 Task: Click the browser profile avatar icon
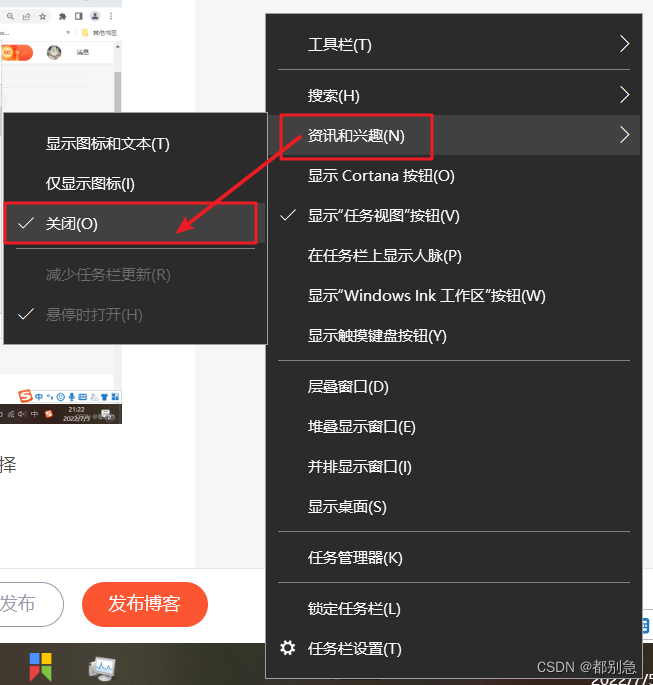click(95, 16)
